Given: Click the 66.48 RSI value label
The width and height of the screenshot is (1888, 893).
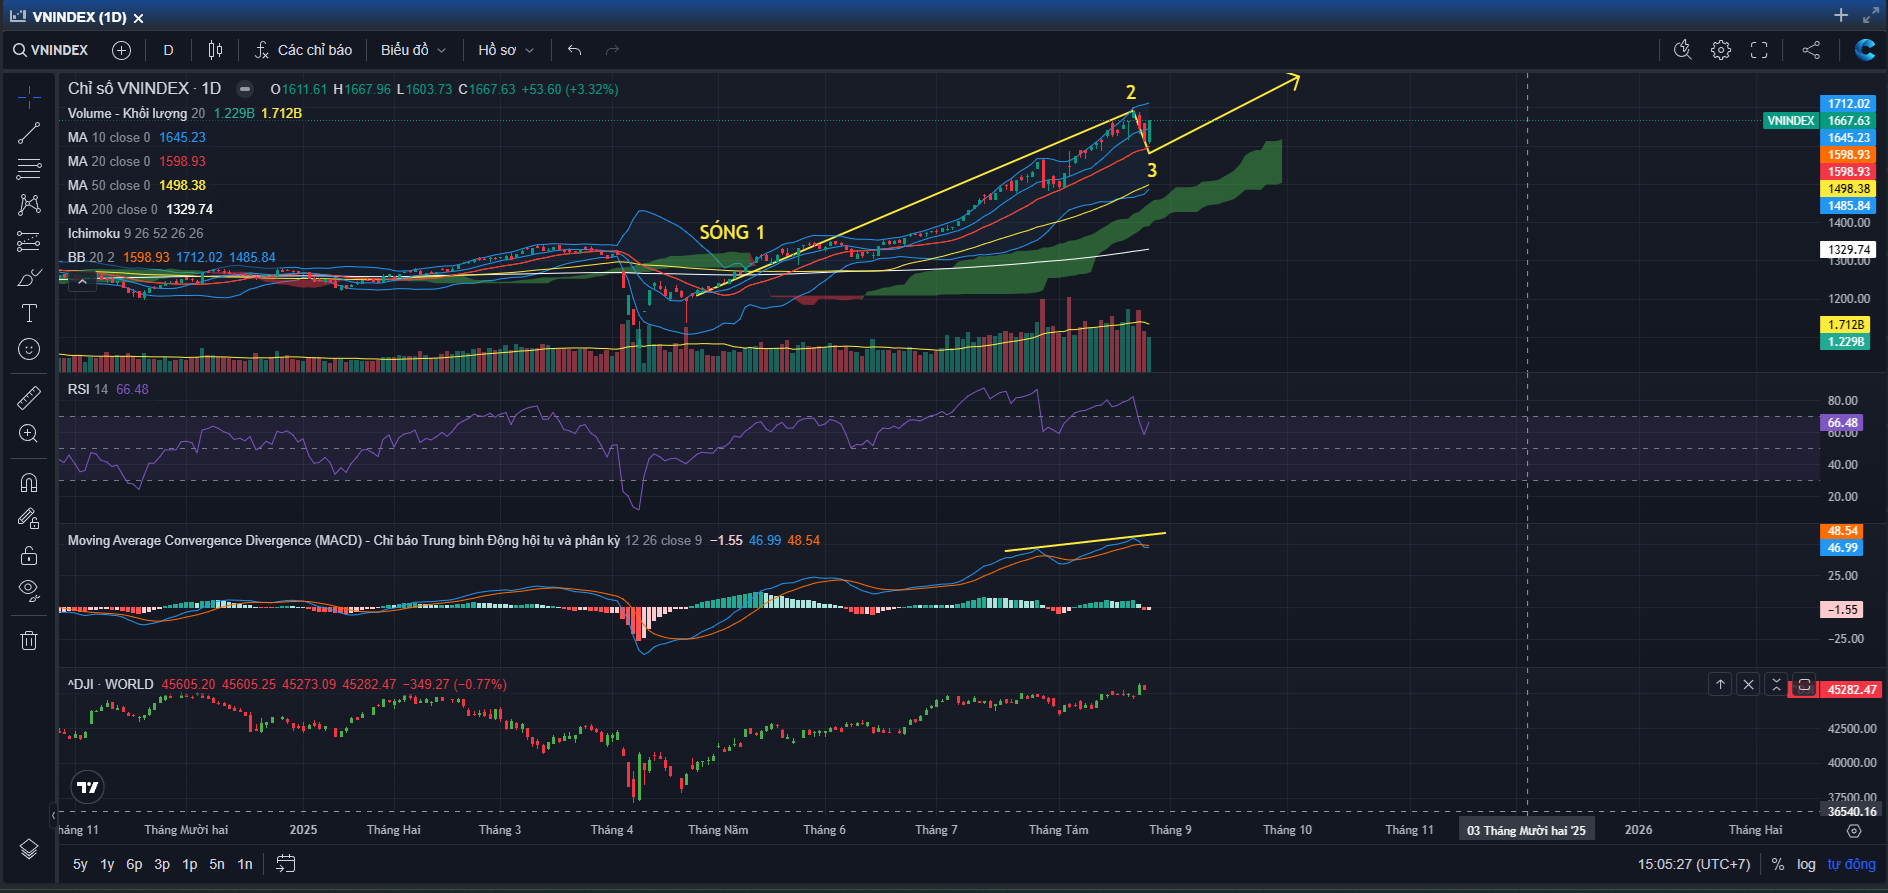Looking at the screenshot, I should (x=1842, y=423).
